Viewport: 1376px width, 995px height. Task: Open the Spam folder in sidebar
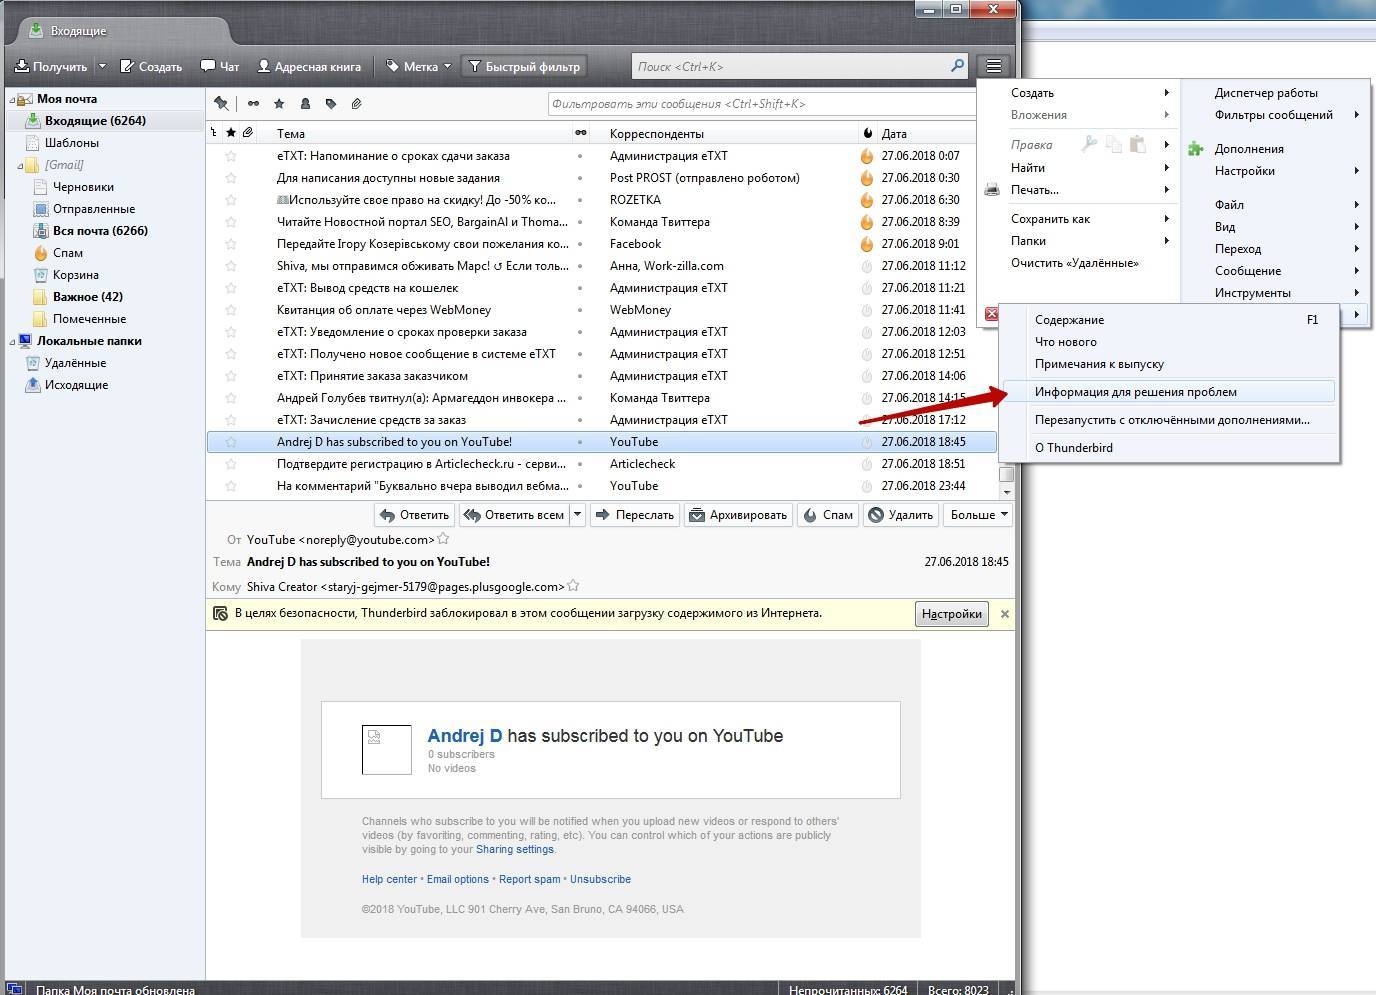click(68, 253)
